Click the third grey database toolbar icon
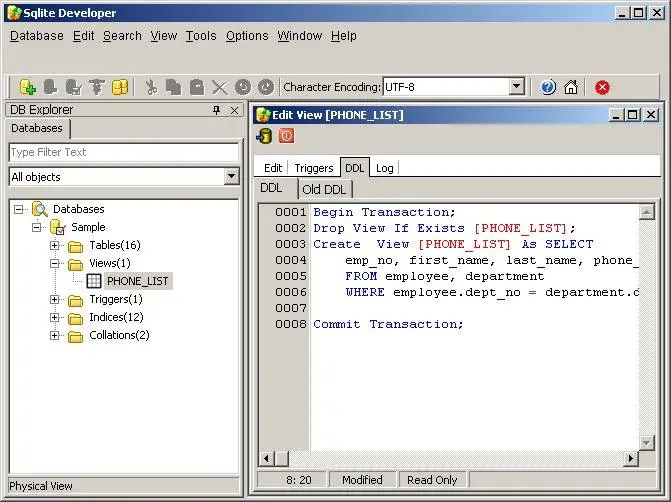This screenshot has width=671, height=502. 74,87
